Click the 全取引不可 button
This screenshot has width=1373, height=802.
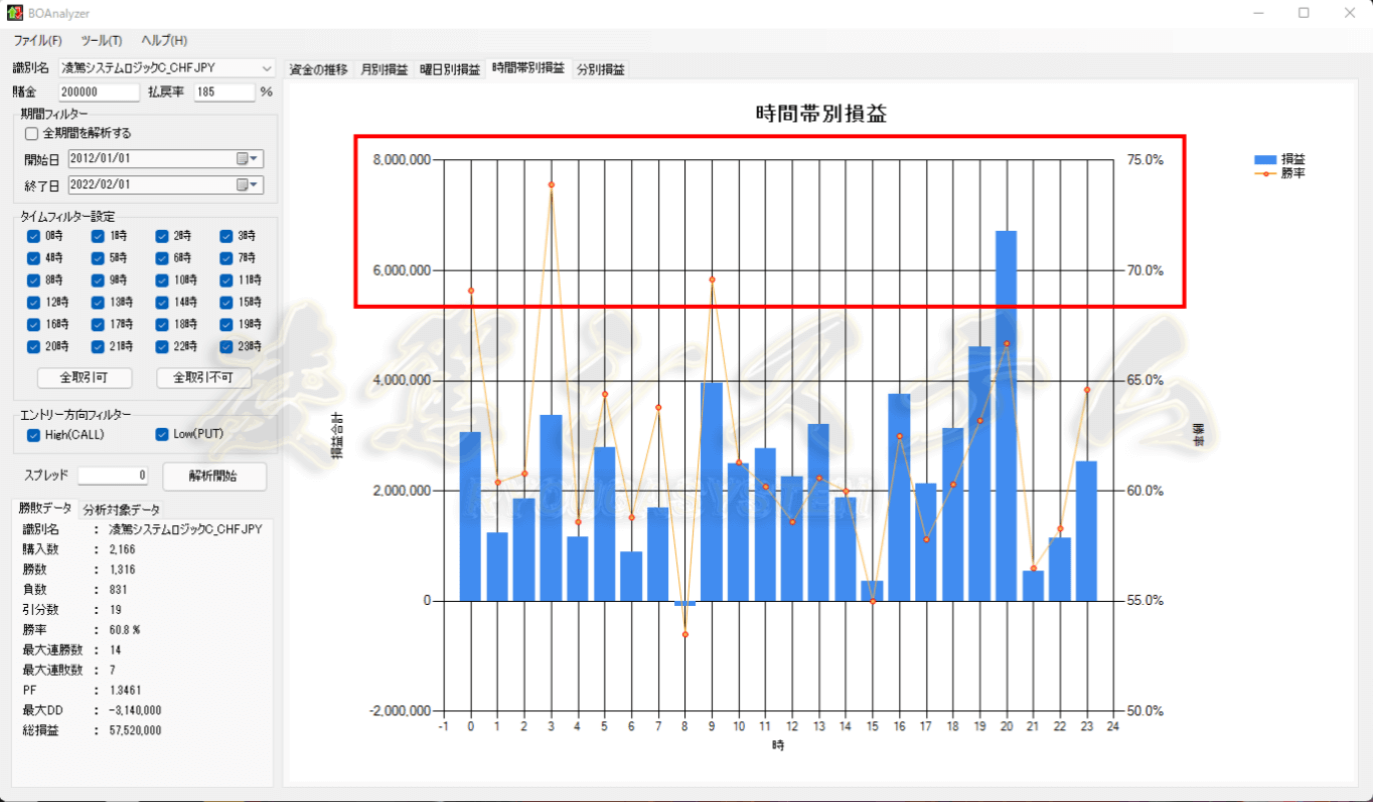[x=204, y=378]
